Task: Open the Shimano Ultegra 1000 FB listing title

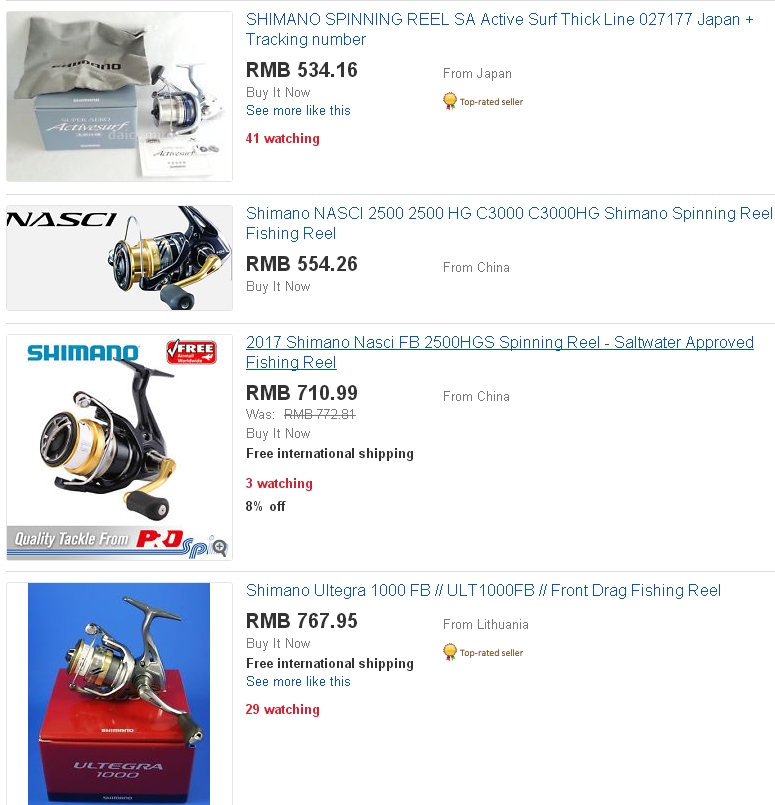Action: click(483, 590)
